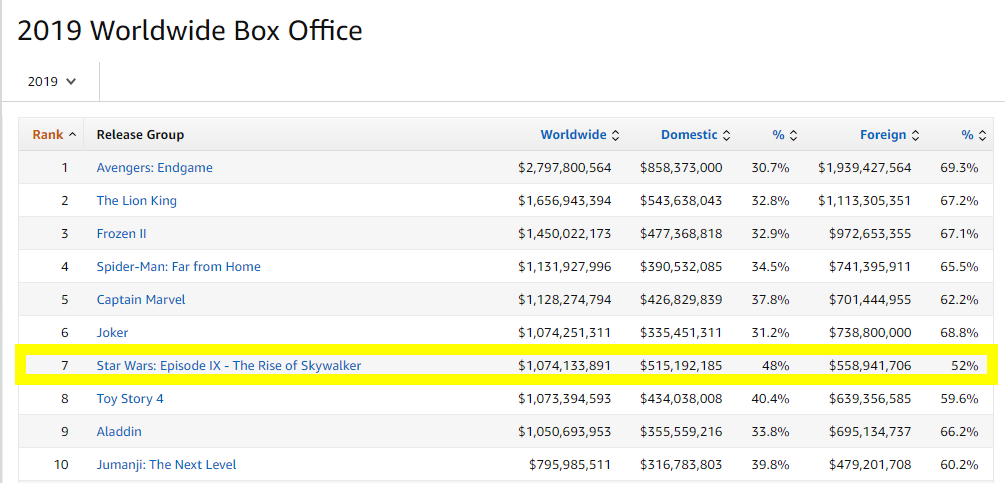This screenshot has width=1005, height=483.
Task: Select domestic value $335,451,311
Action: coord(681,332)
